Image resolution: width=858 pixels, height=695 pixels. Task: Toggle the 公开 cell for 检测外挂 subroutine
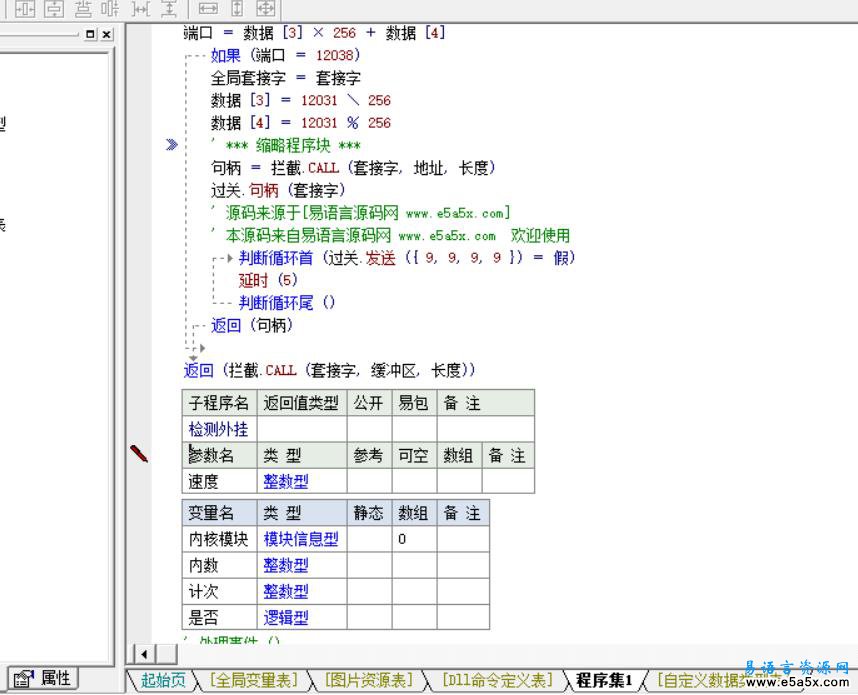point(368,429)
